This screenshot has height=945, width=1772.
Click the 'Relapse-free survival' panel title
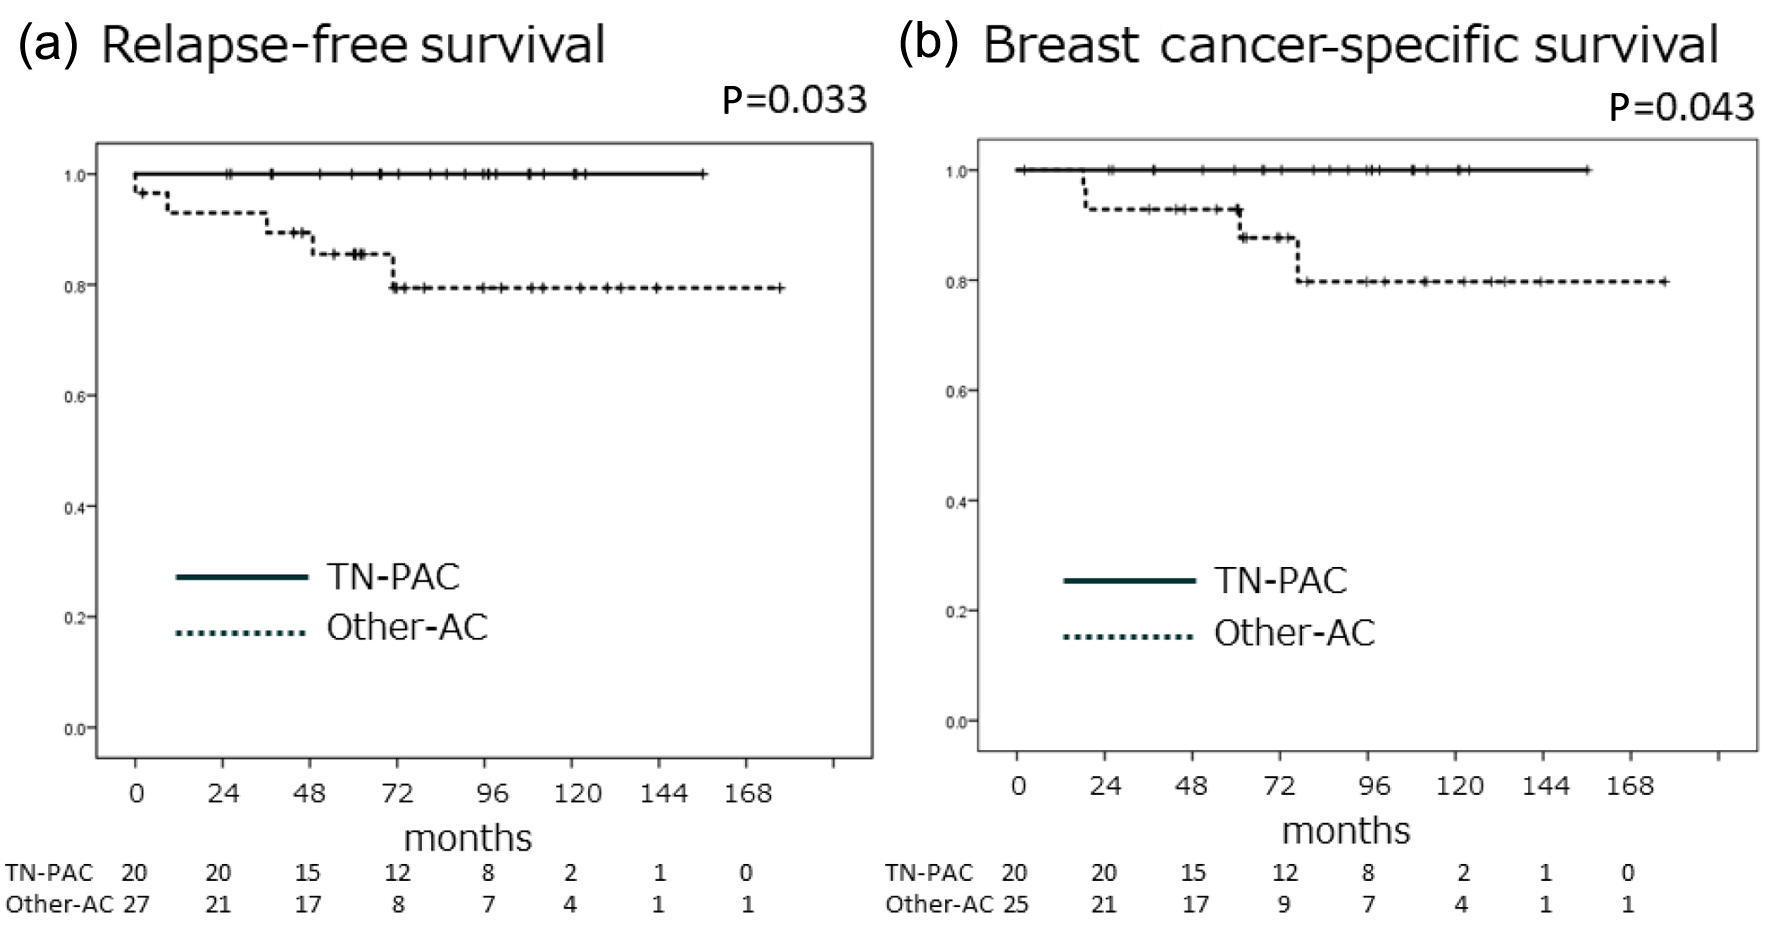[x=353, y=45]
